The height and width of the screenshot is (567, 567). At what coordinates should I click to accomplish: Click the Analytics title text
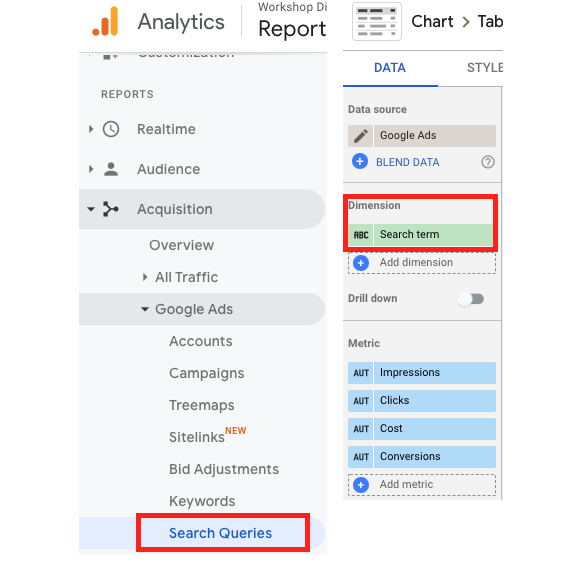(181, 22)
